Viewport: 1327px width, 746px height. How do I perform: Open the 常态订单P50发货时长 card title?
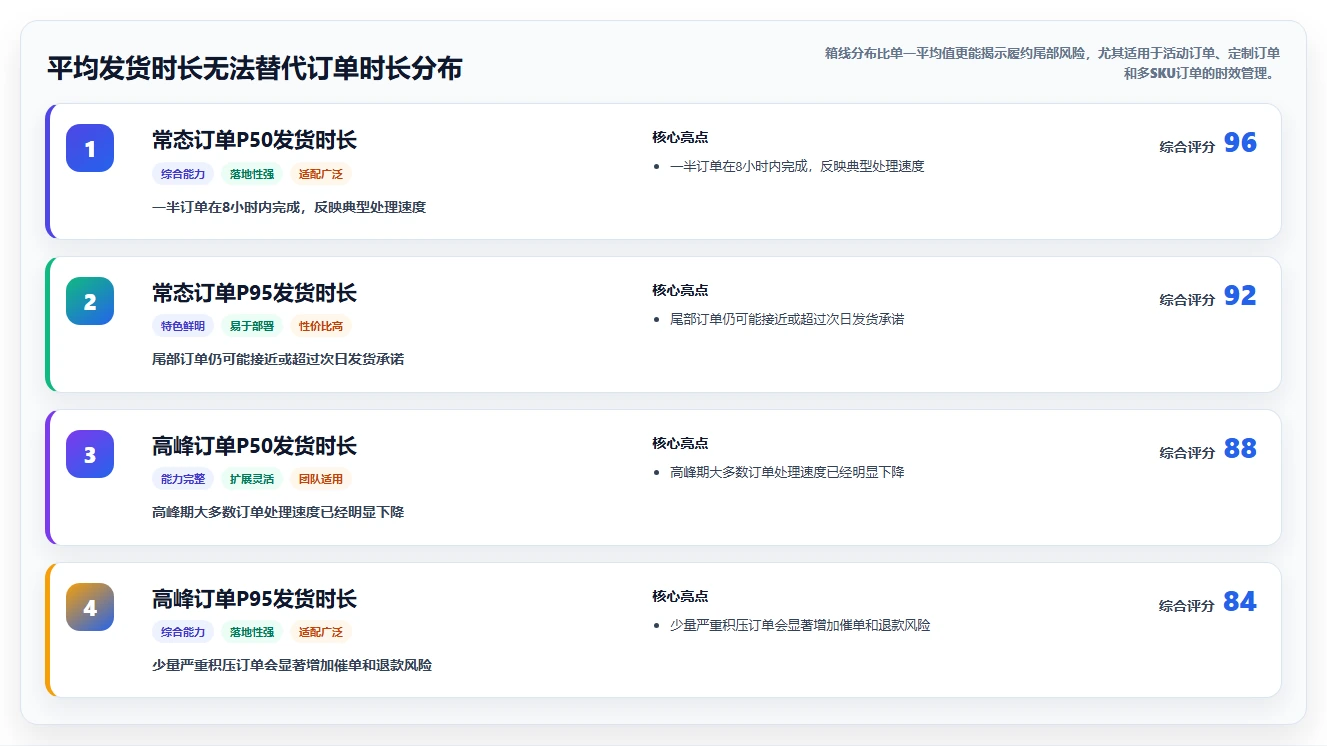point(254,140)
